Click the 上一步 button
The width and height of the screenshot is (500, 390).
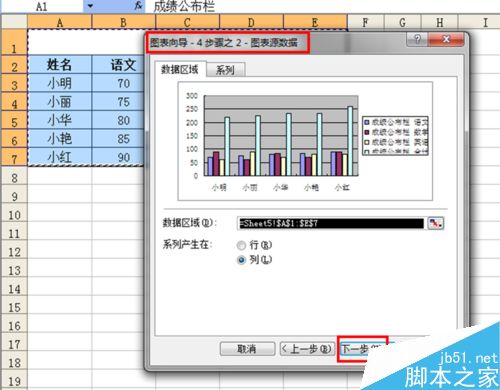307,349
